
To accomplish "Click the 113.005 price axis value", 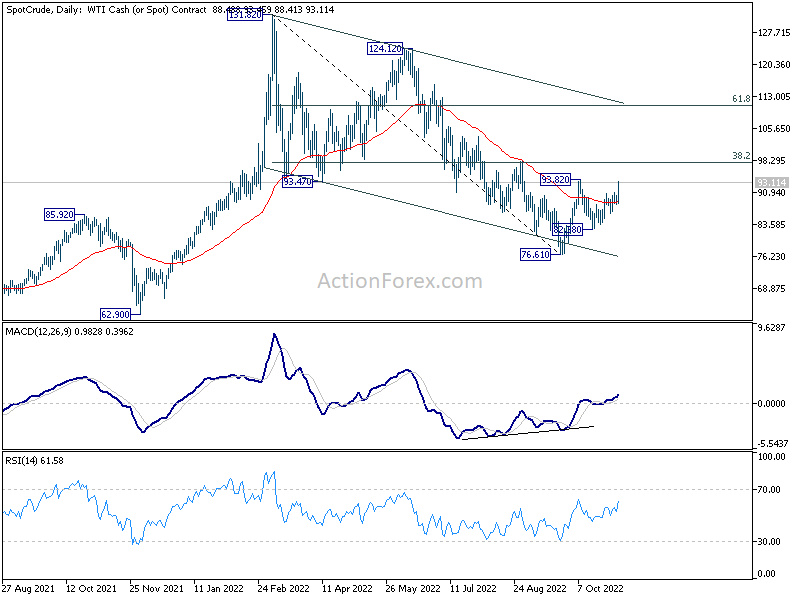I will point(774,97).
